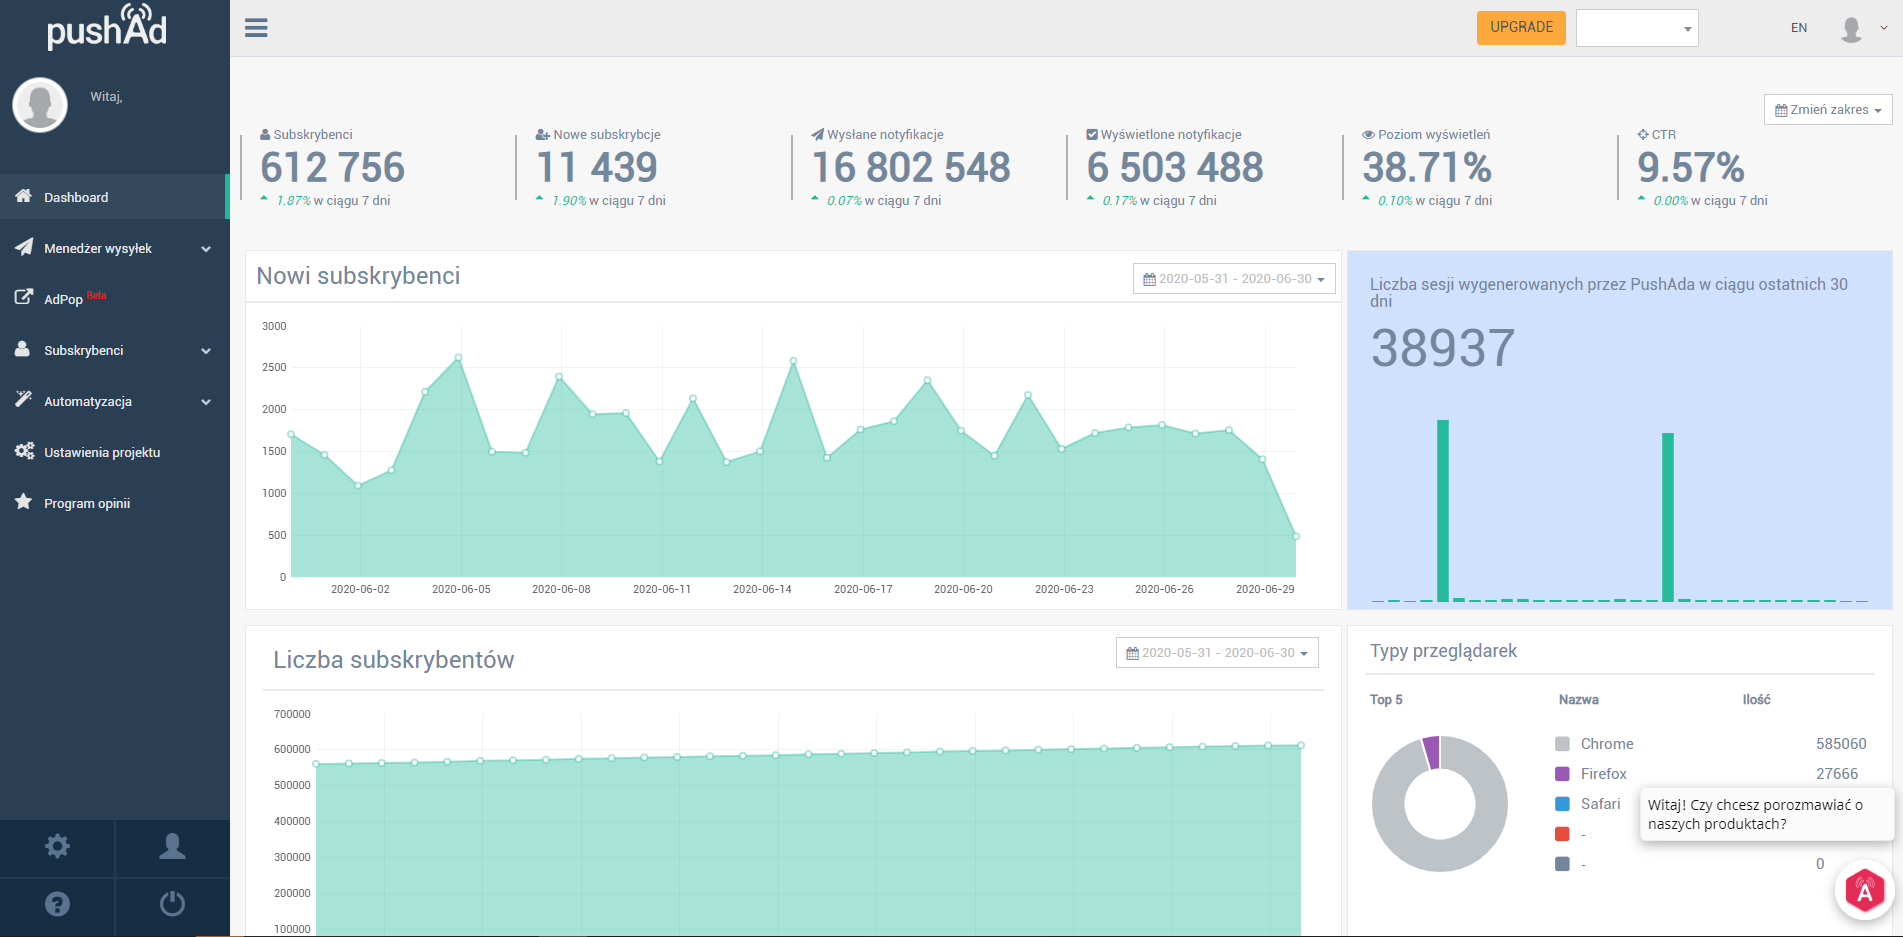The height and width of the screenshot is (937, 1903).
Task: Open user profile icon in sidebar footer
Action: click(x=172, y=847)
